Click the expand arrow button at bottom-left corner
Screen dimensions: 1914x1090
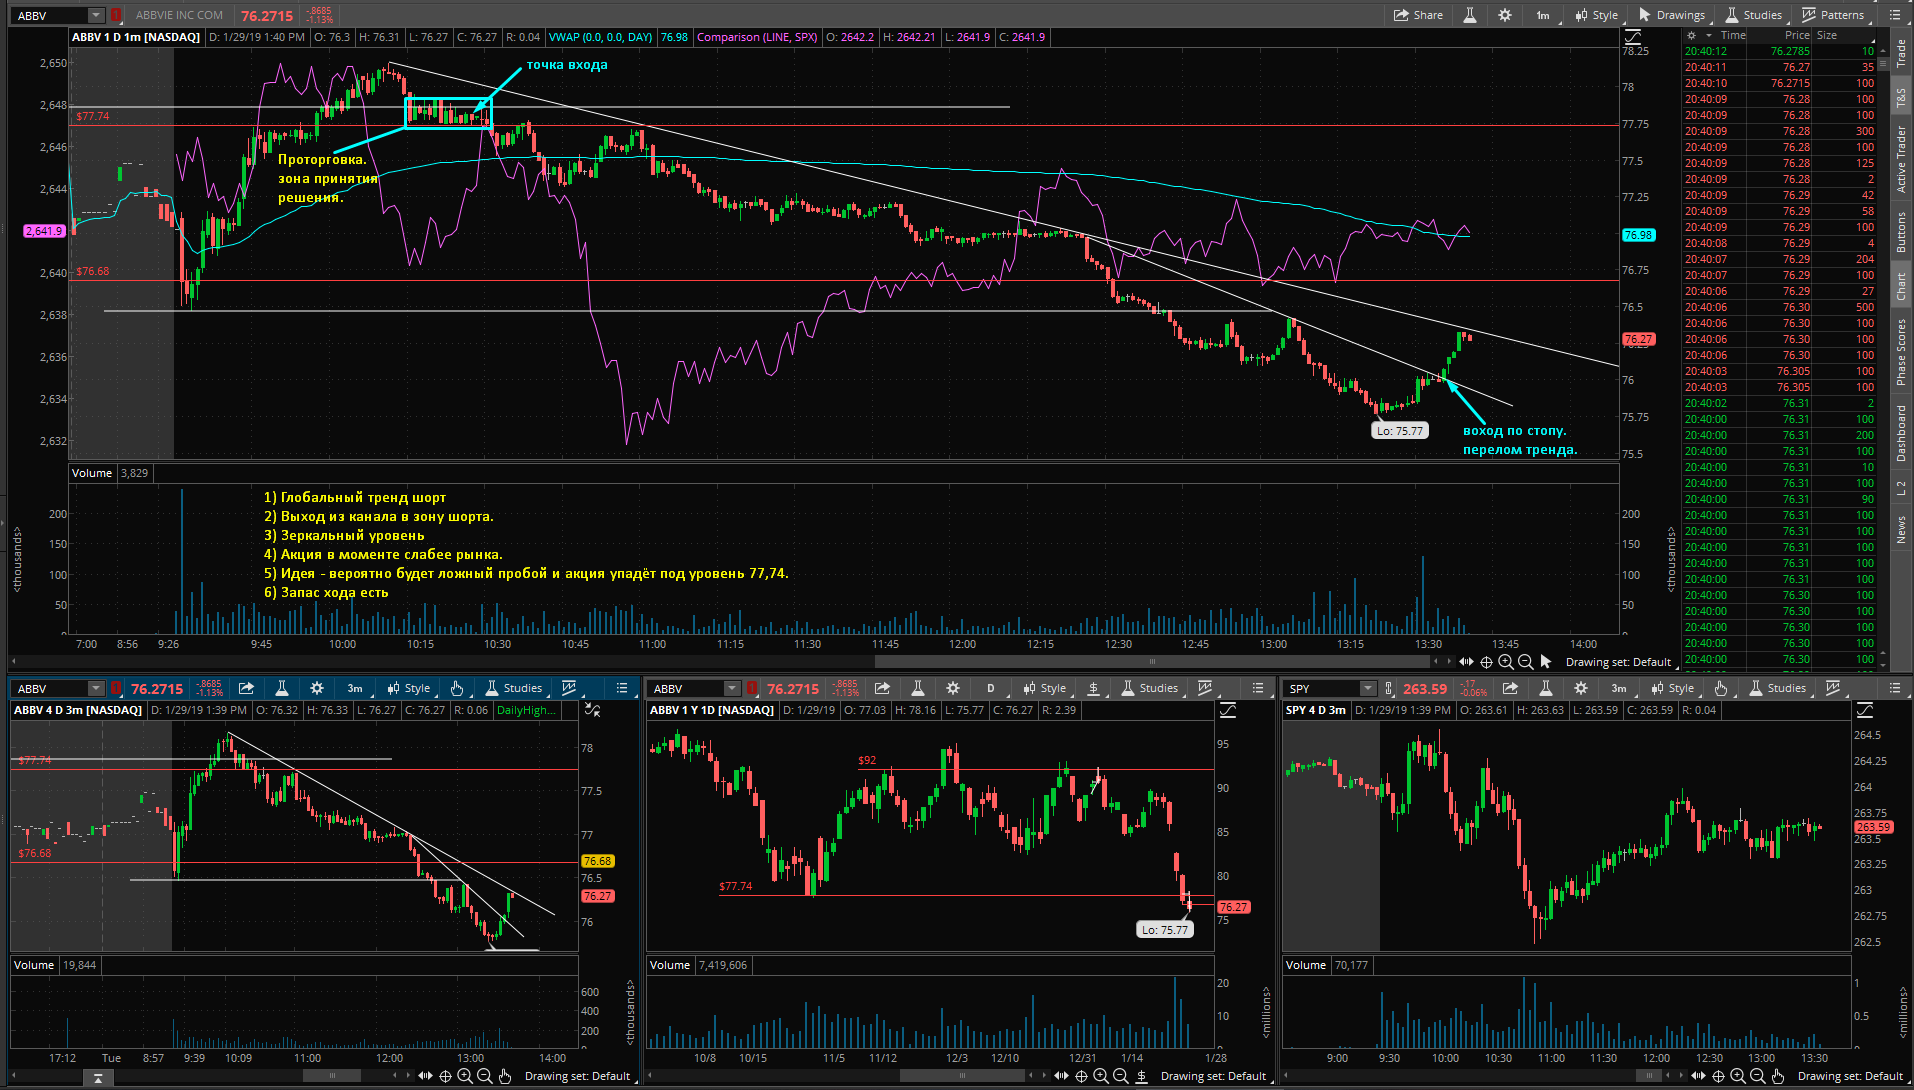tap(98, 1077)
